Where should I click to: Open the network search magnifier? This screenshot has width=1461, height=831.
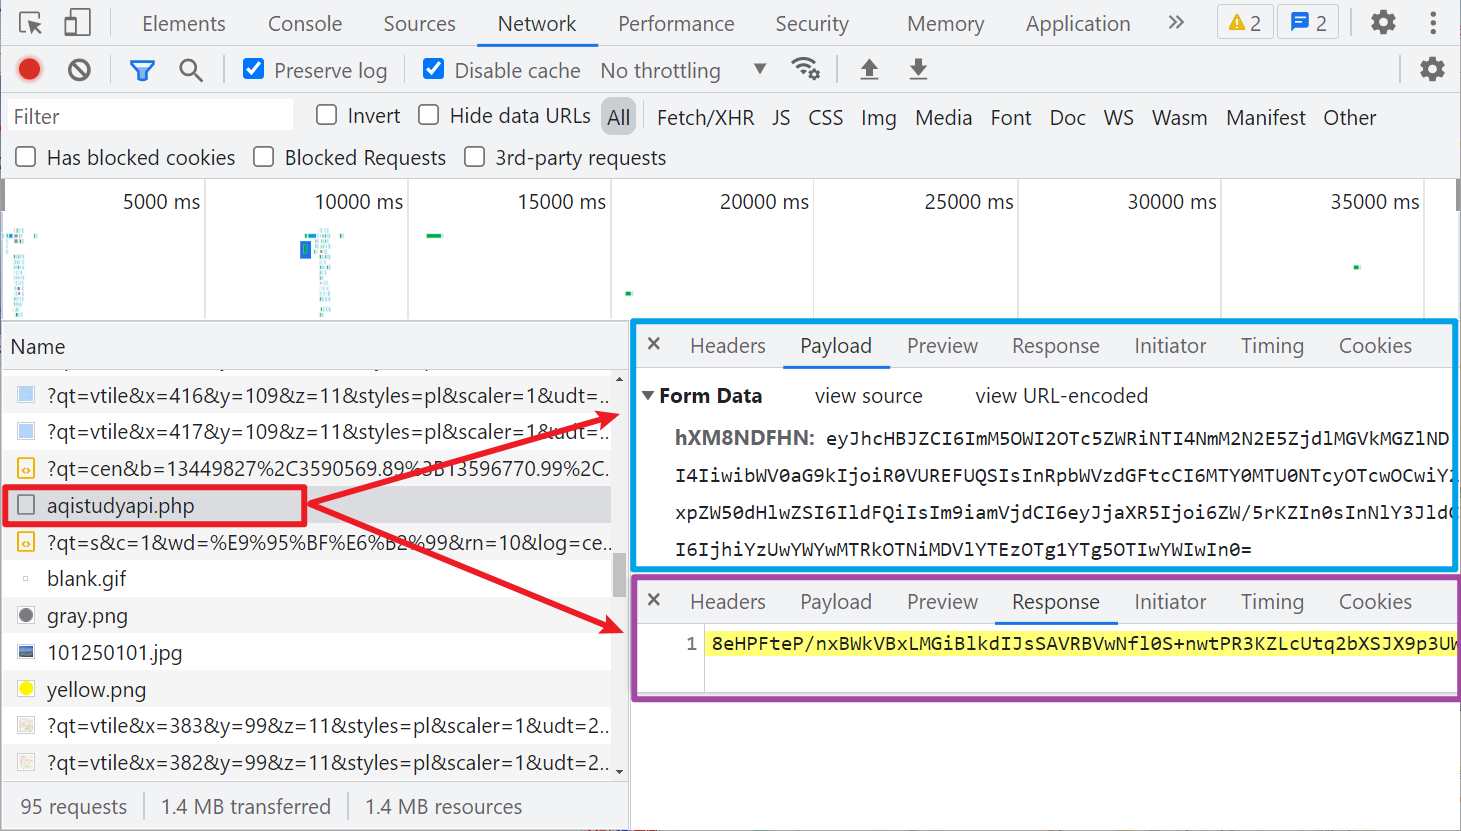[190, 70]
